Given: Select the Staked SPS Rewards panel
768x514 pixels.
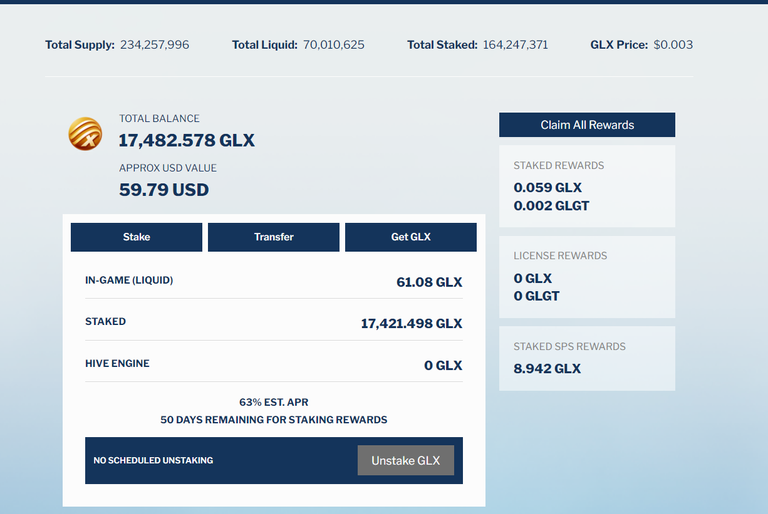Looking at the screenshot, I should click(x=587, y=358).
